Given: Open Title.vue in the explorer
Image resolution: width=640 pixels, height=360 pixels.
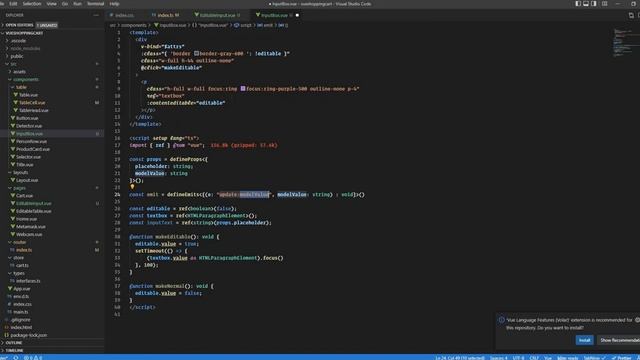Looking at the screenshot, I should coord(24,165).
